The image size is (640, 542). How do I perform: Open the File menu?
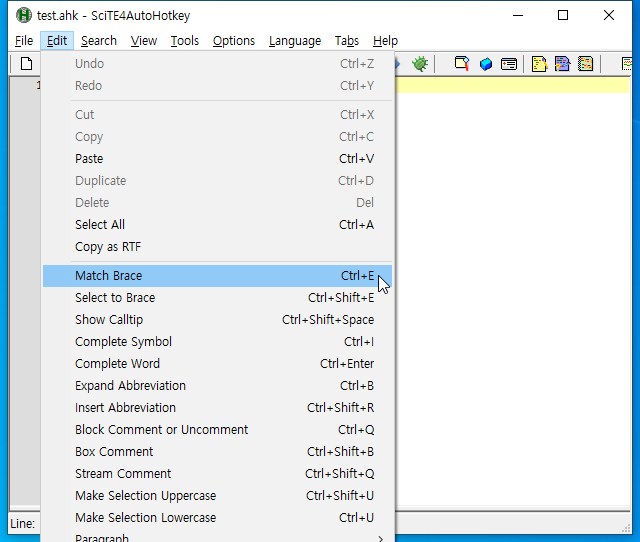point(24,41)
